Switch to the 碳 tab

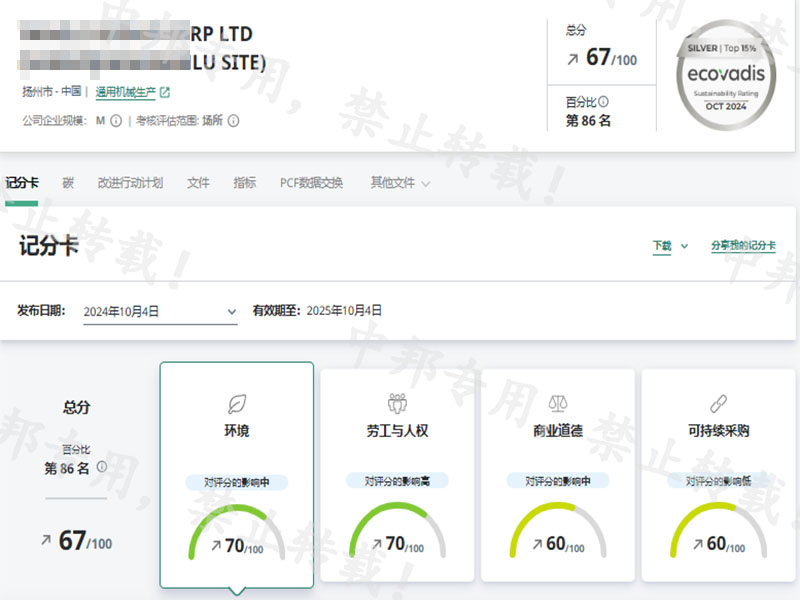pyautogui.click(x=68, y=183)
